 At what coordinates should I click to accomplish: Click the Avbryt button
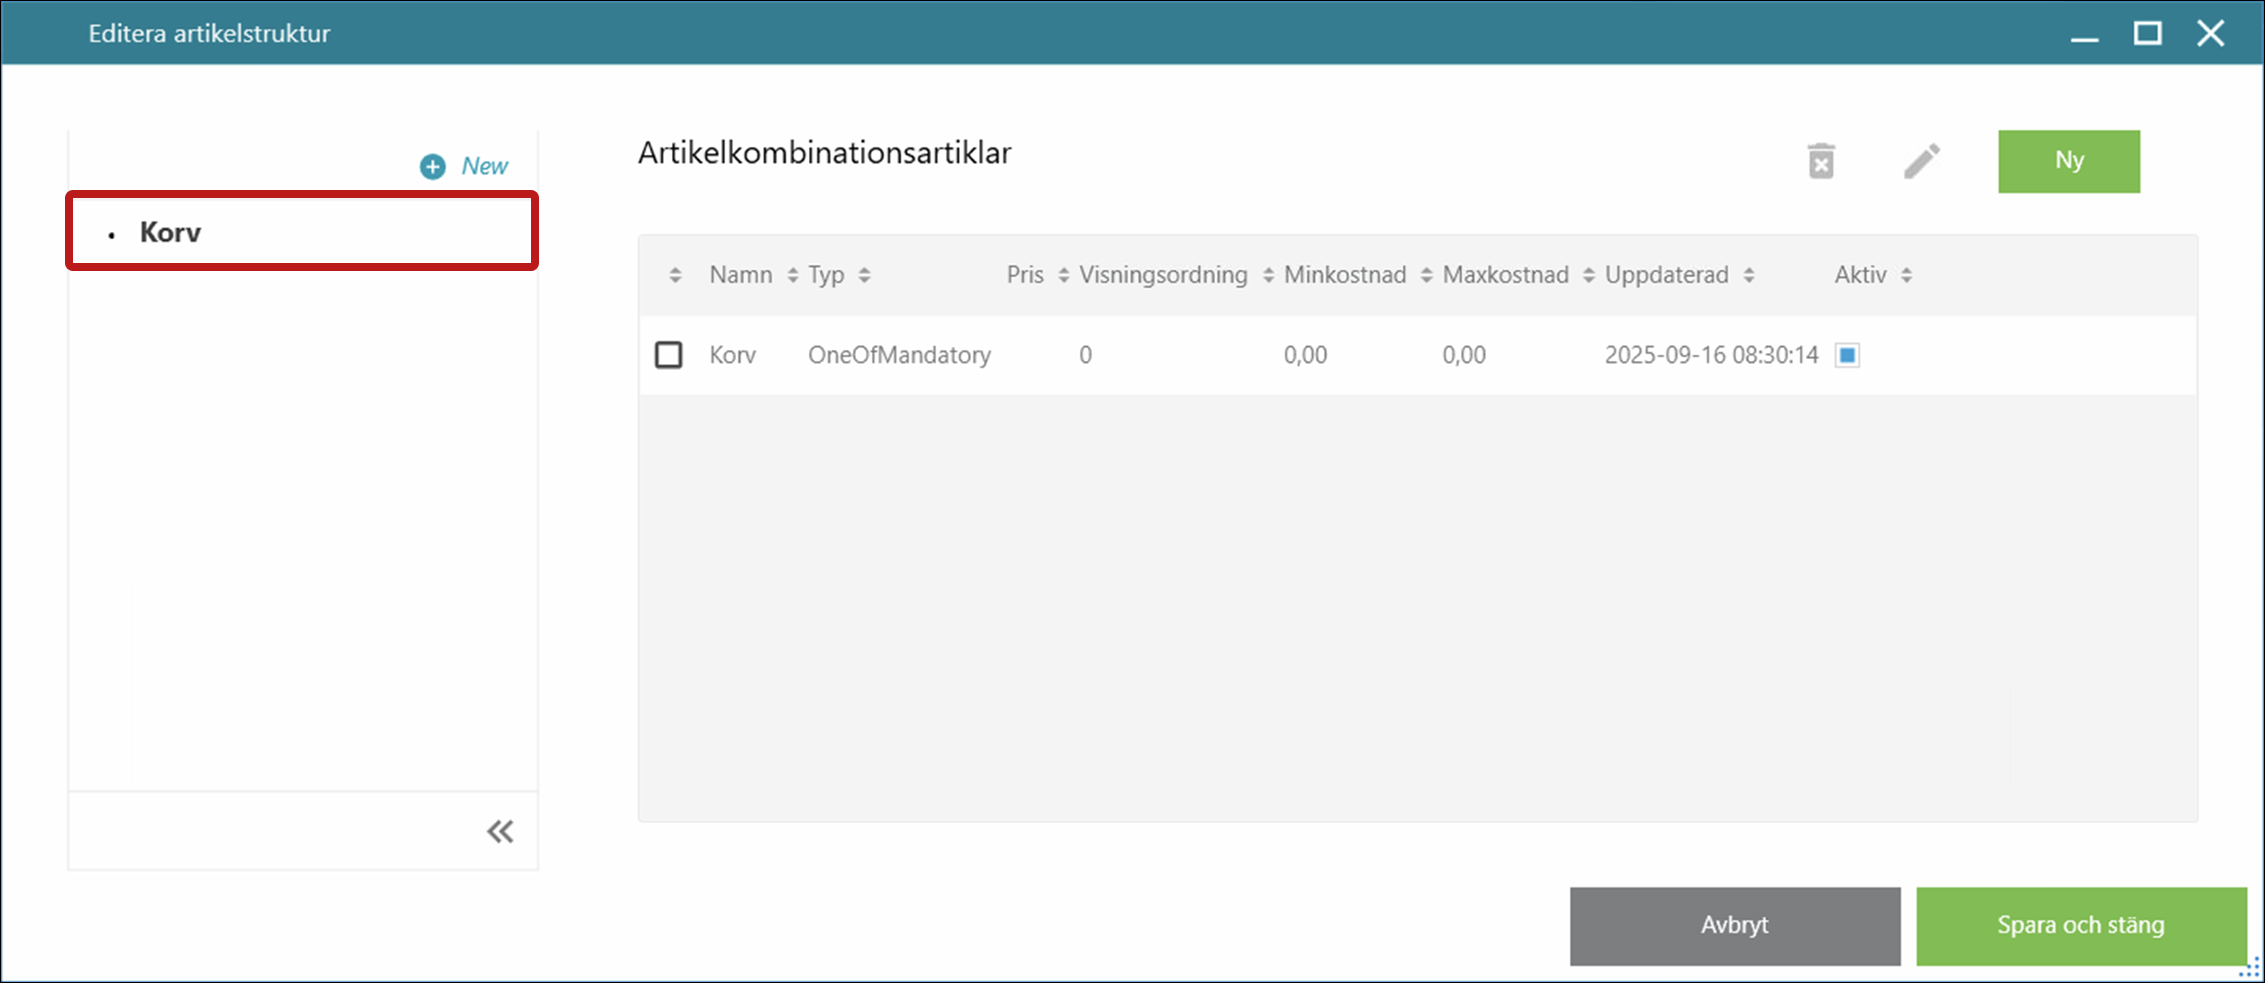tap(1734, 925)
